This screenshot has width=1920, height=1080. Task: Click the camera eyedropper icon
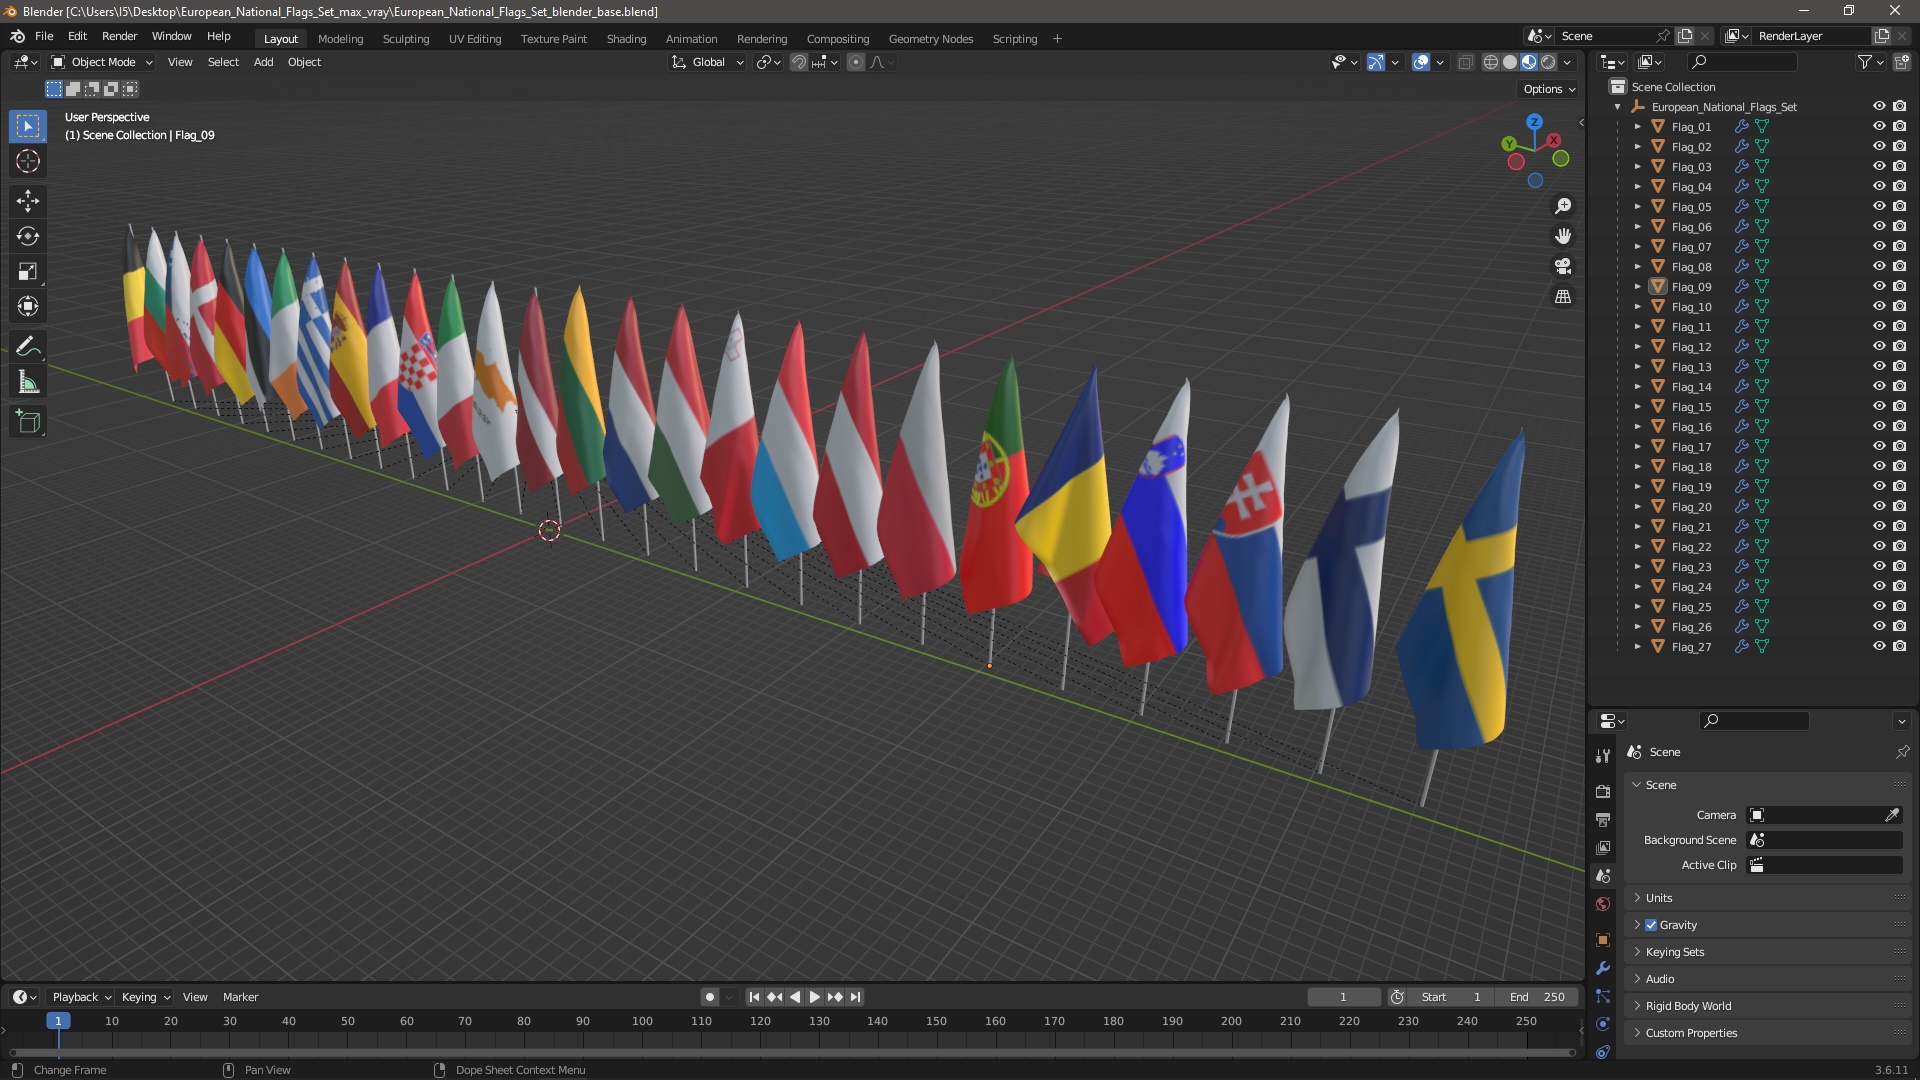pyautogui.click(x=1892, y=815)
